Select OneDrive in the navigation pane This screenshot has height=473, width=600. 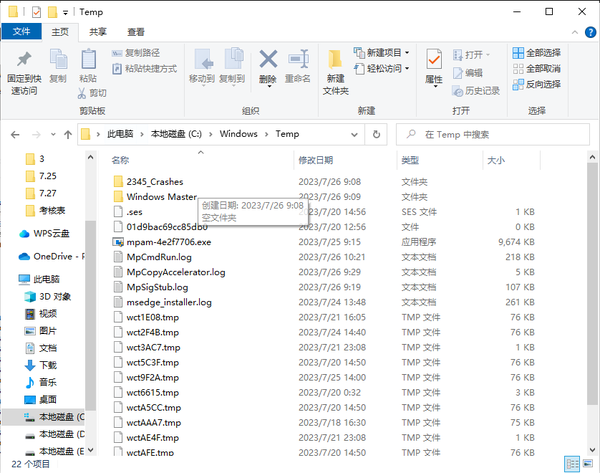point(52,256)
